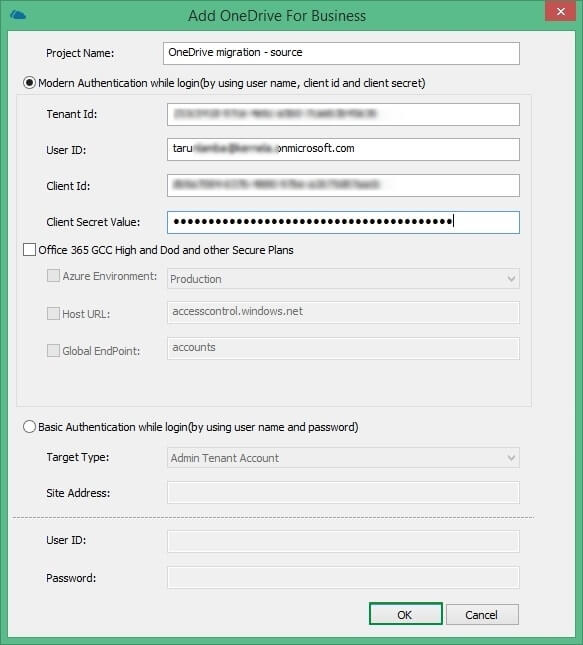Click the OneDrive cloud icon in title bar
The image size is (583, 645).
tap(18, 16)
